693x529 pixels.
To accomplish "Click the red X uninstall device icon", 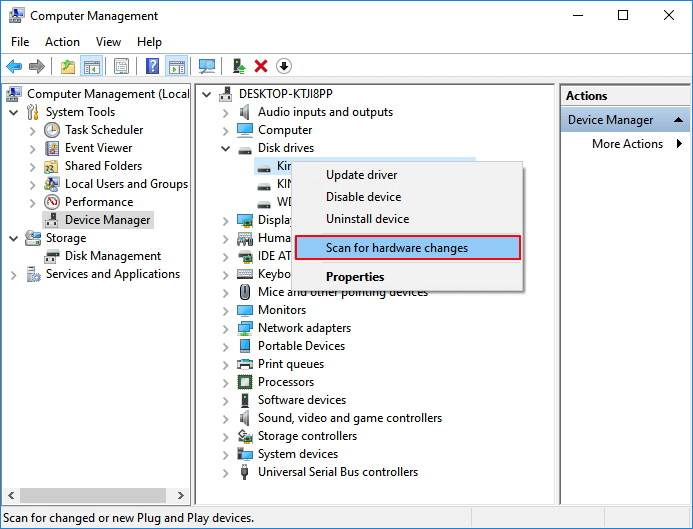I will point(261,66).
